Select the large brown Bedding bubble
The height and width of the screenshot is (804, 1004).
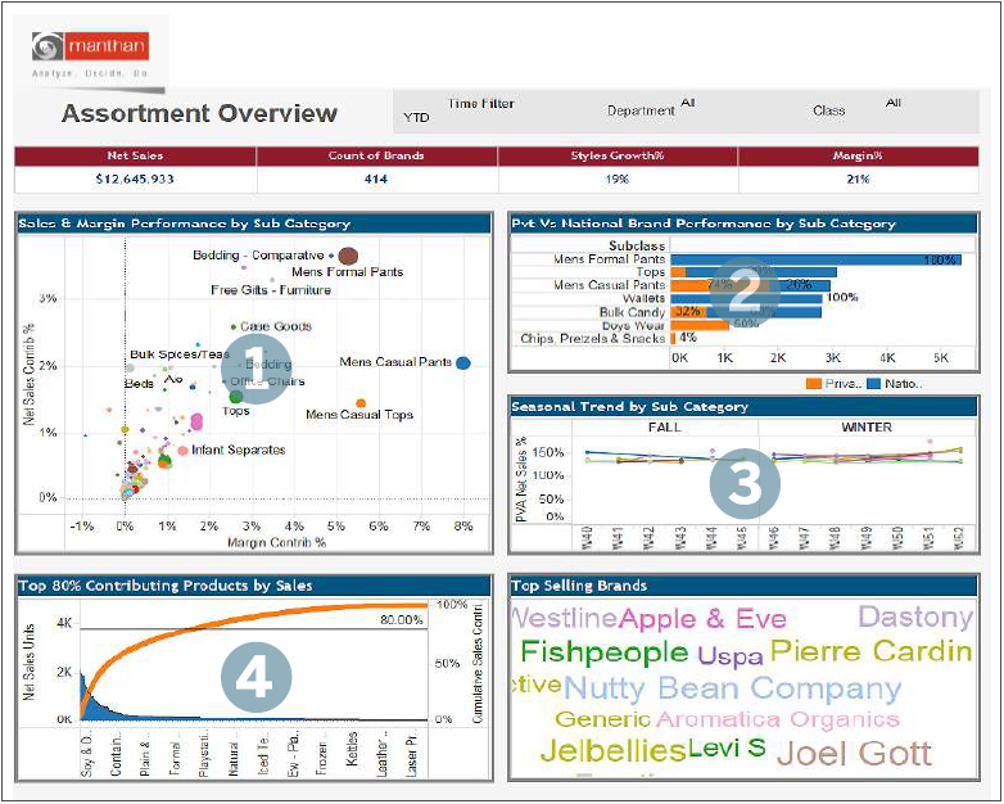point(348,256)
